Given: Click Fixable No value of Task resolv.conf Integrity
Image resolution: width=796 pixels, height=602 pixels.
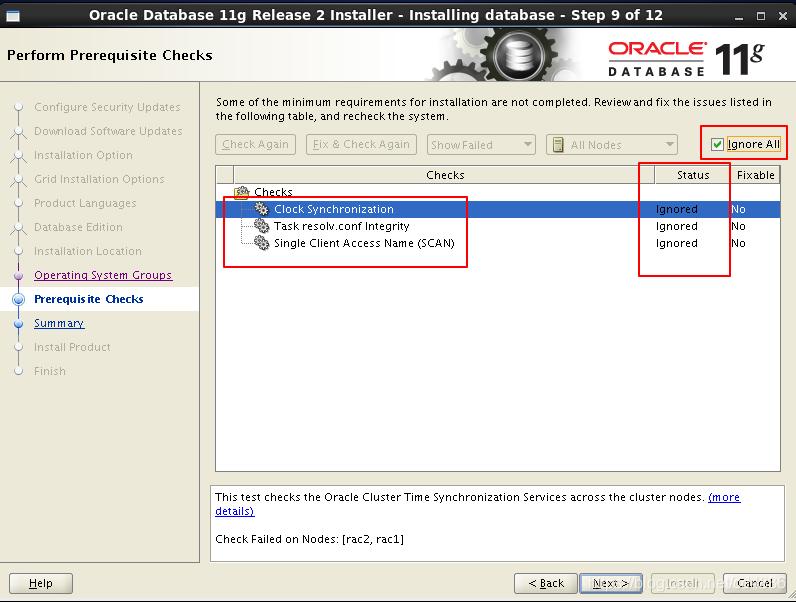Looking at the screenshot, I should pyautogui.click(x=738, y=226).
